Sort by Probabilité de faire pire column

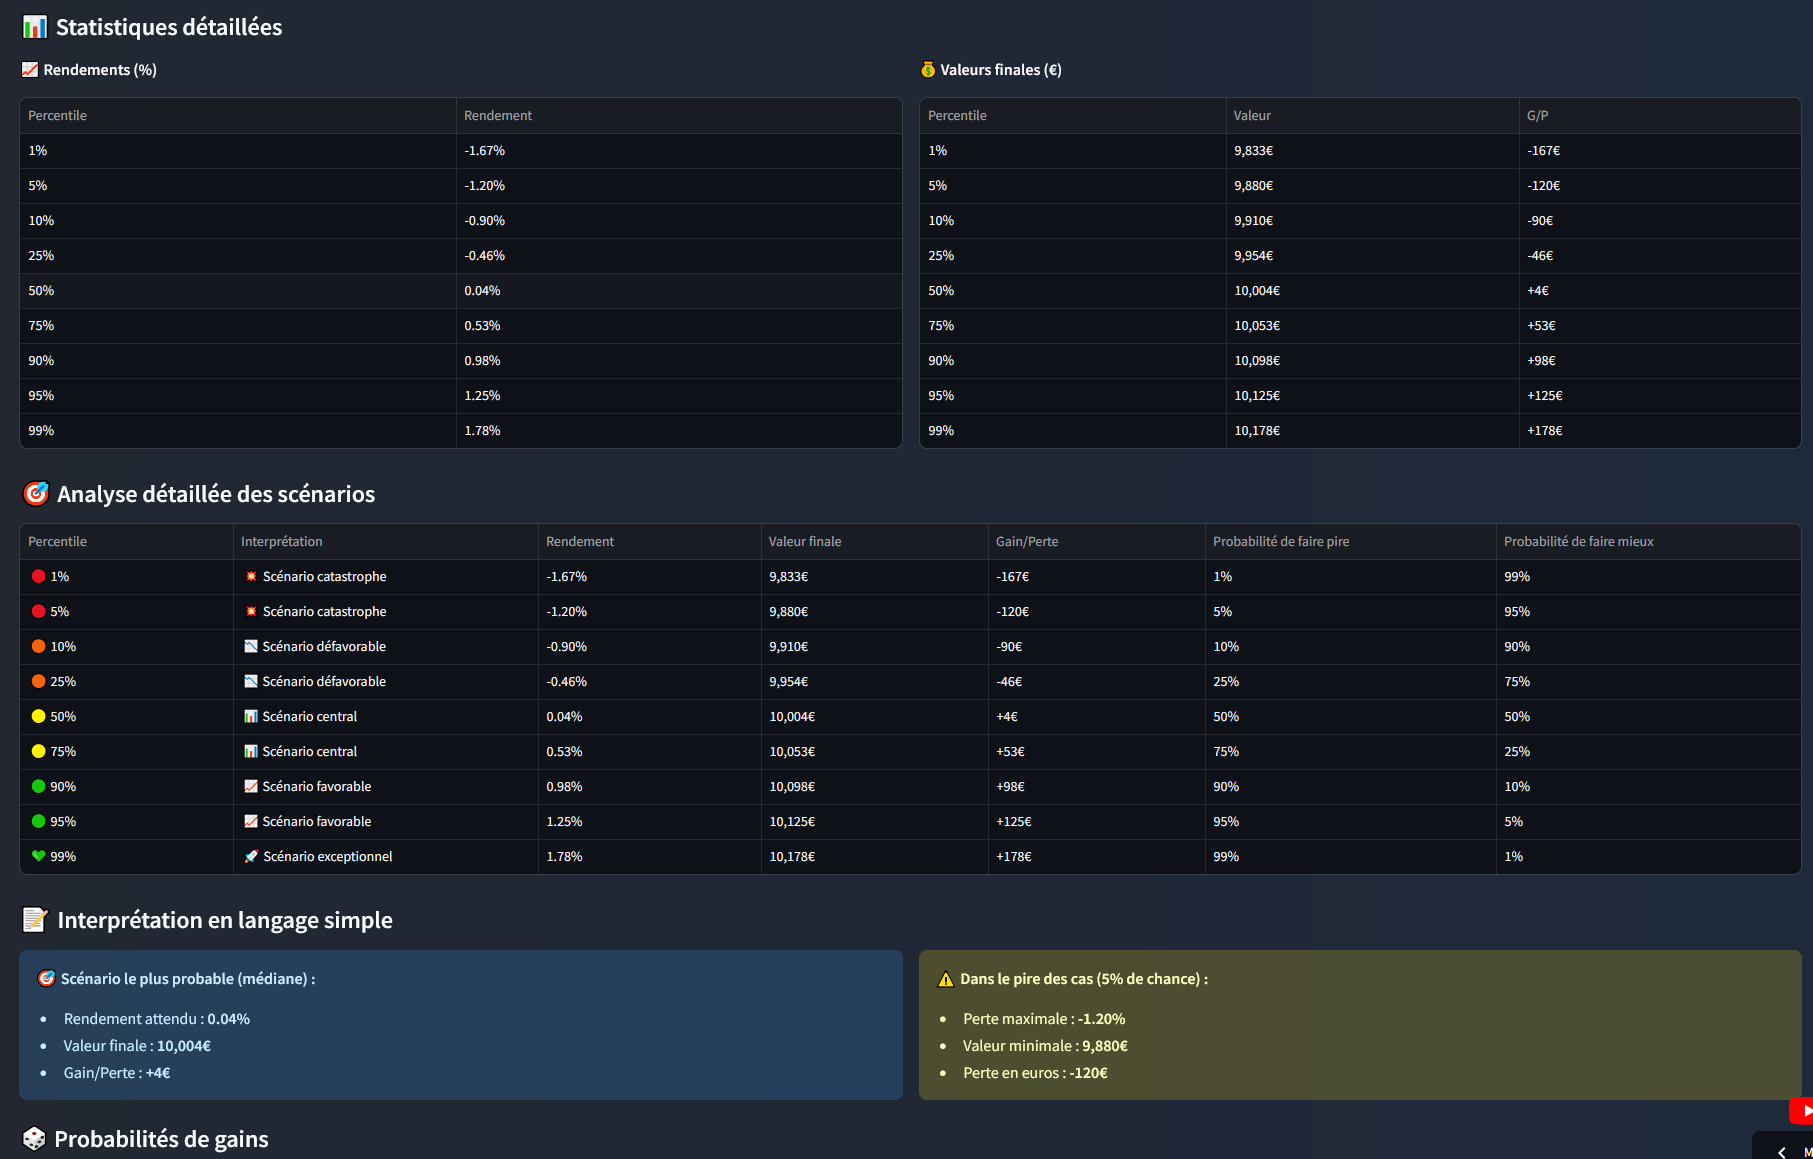1280,542
